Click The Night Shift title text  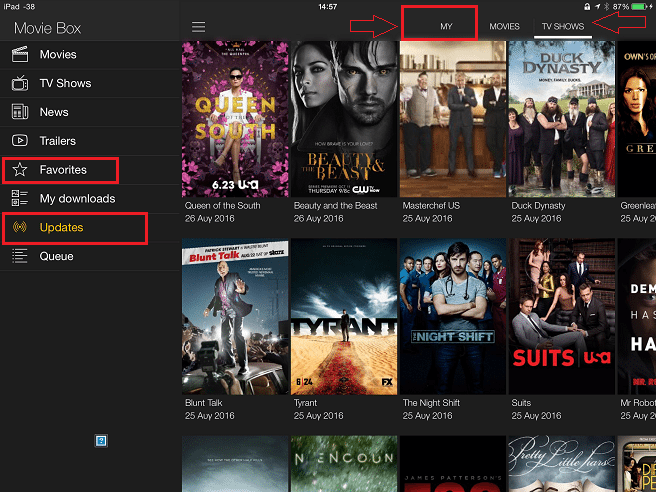pos(431,402)
